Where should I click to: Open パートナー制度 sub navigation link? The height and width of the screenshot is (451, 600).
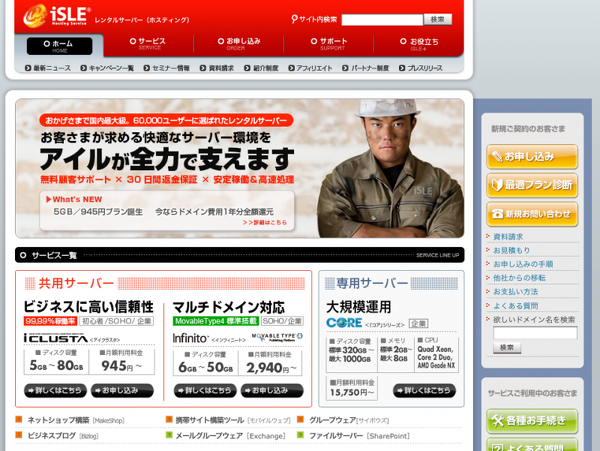365,68
